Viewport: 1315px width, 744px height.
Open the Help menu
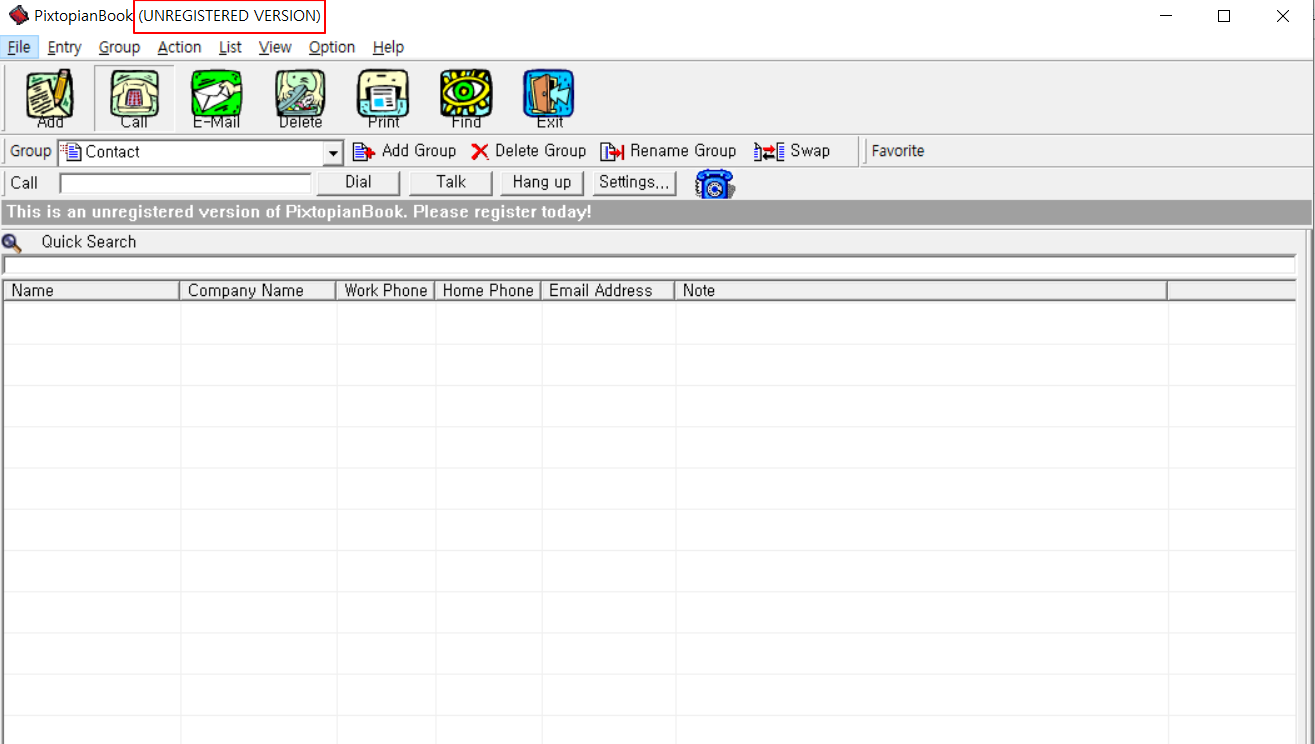point(388,47)
